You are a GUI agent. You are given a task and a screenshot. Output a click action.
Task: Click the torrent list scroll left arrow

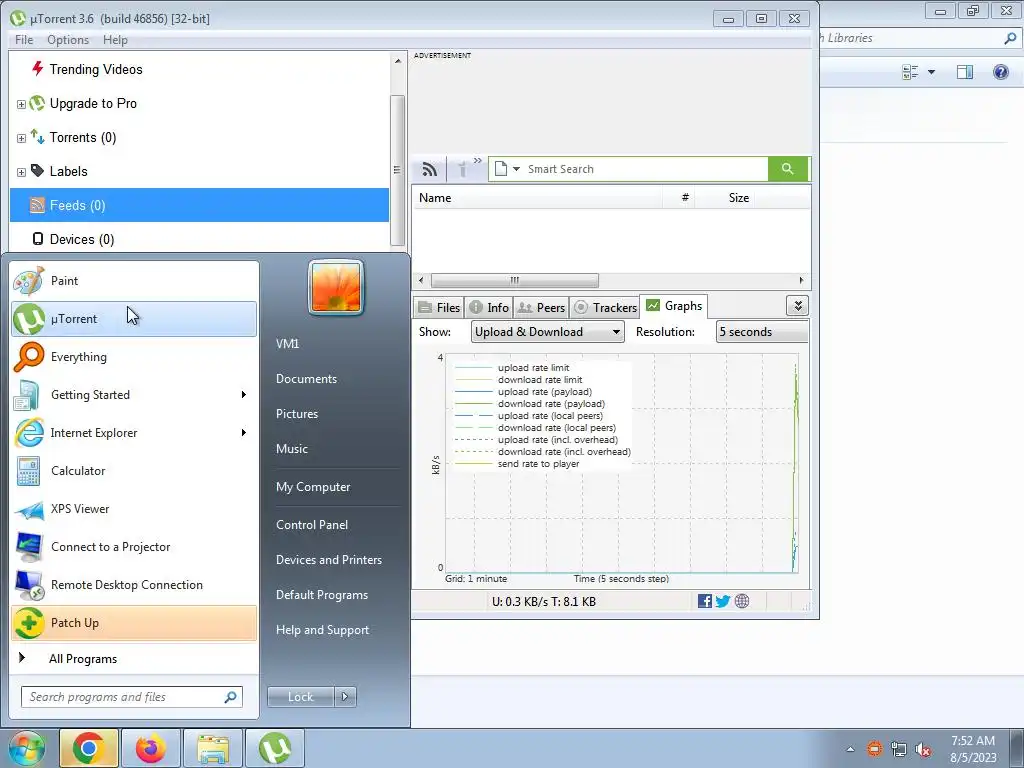tap(421, 280)
